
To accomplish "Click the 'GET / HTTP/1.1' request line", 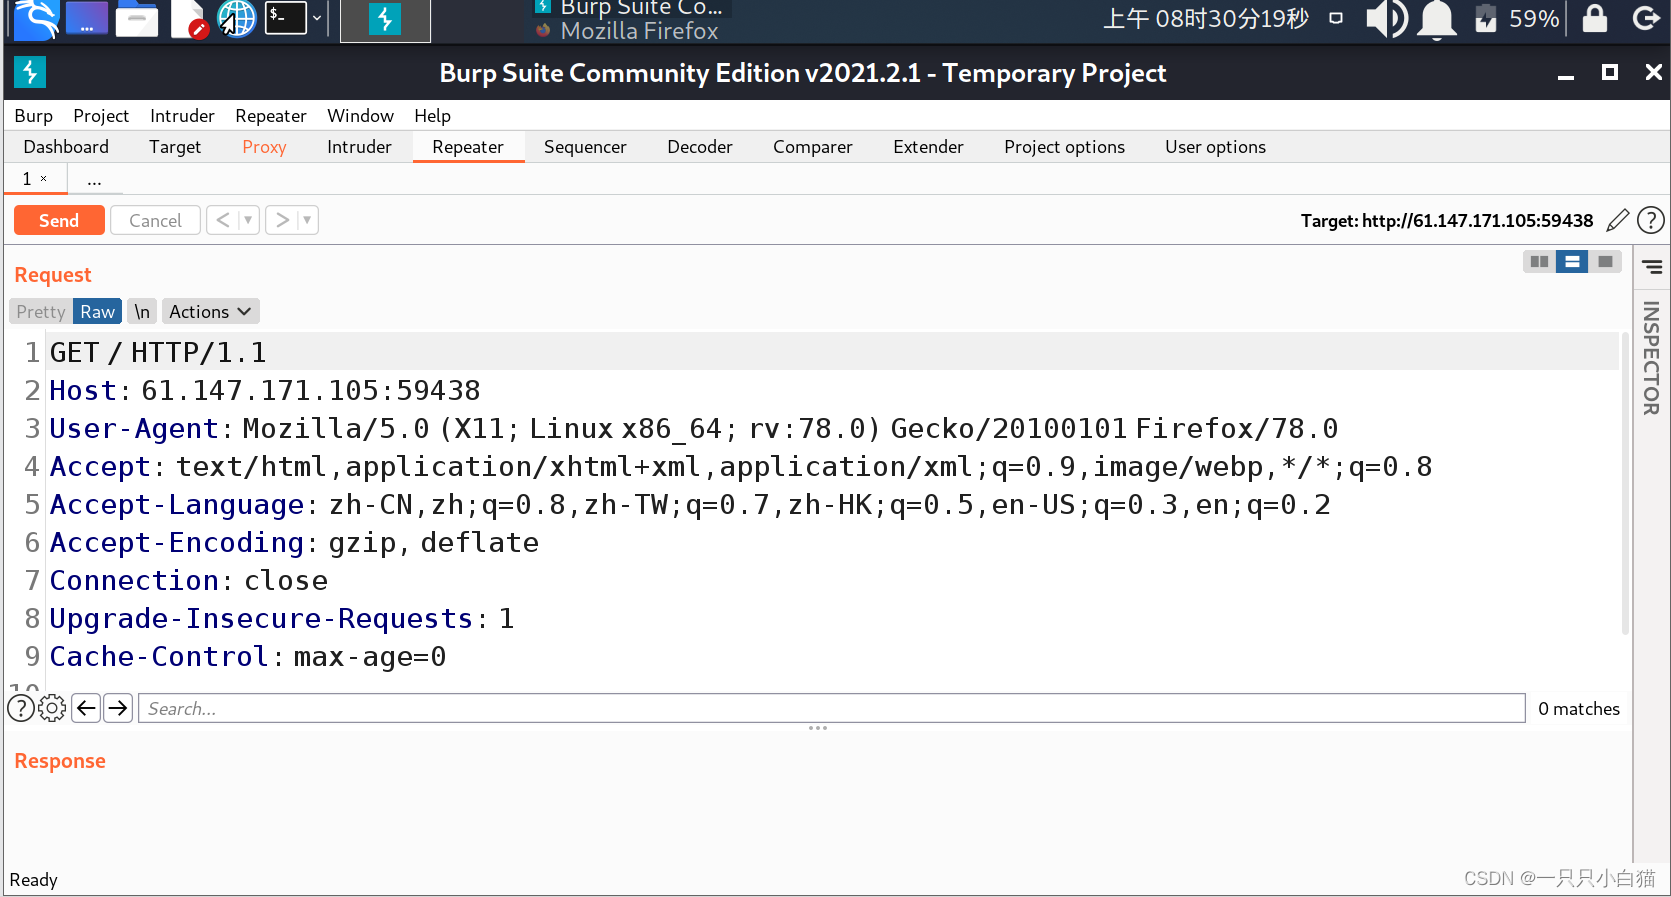I will pos(158,352).
